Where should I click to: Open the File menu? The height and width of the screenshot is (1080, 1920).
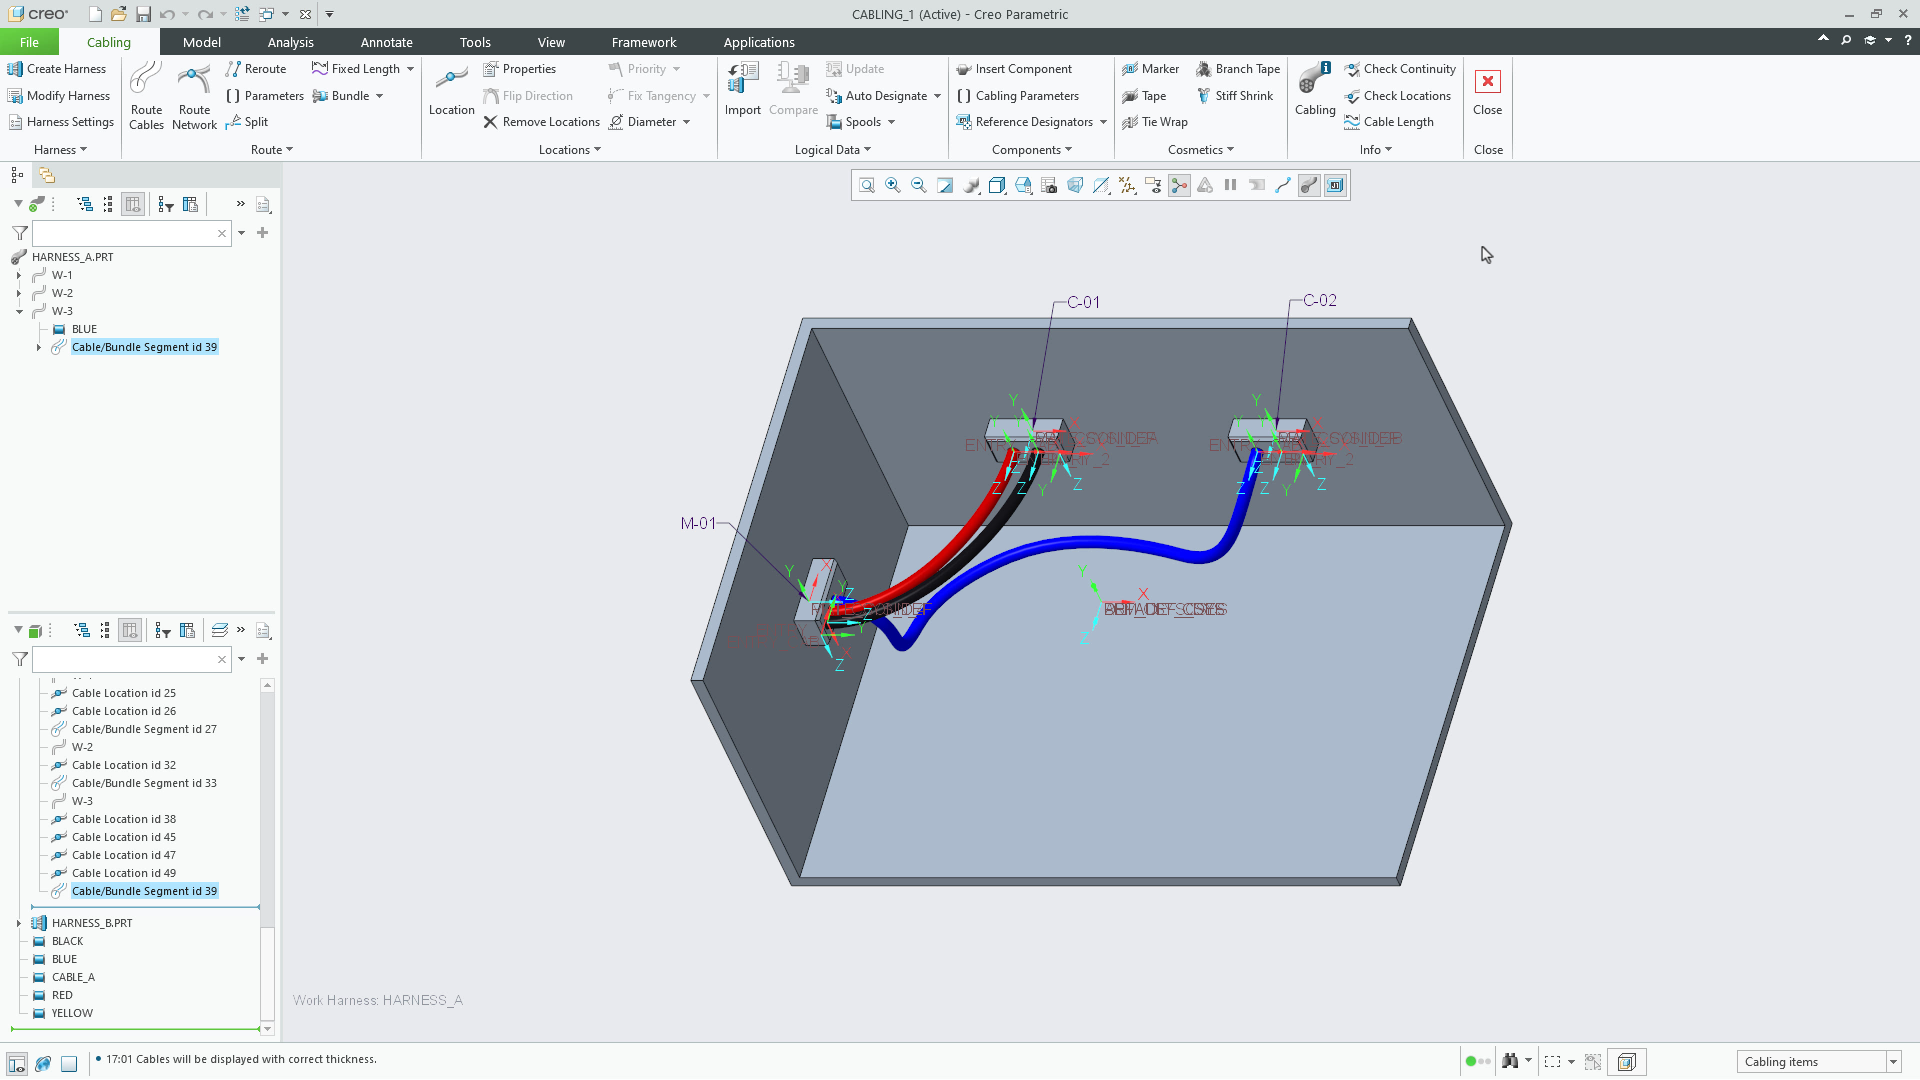pyautogui.click(x=29, y=42)
